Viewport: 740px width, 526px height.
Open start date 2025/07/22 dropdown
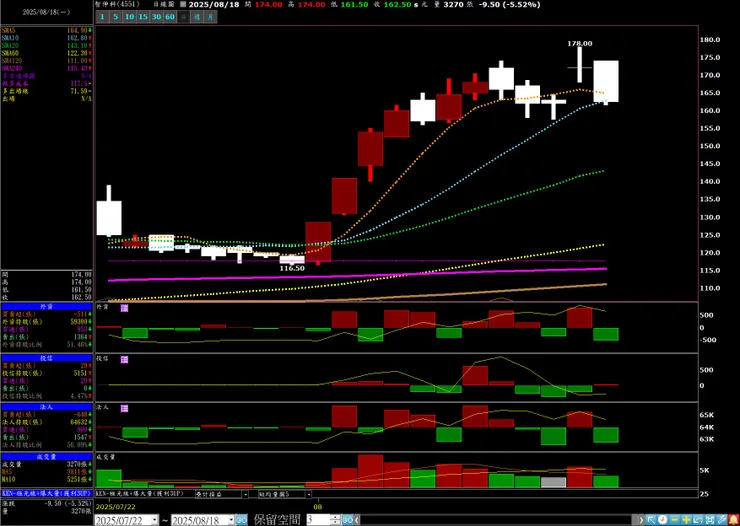tap(155, 520)
